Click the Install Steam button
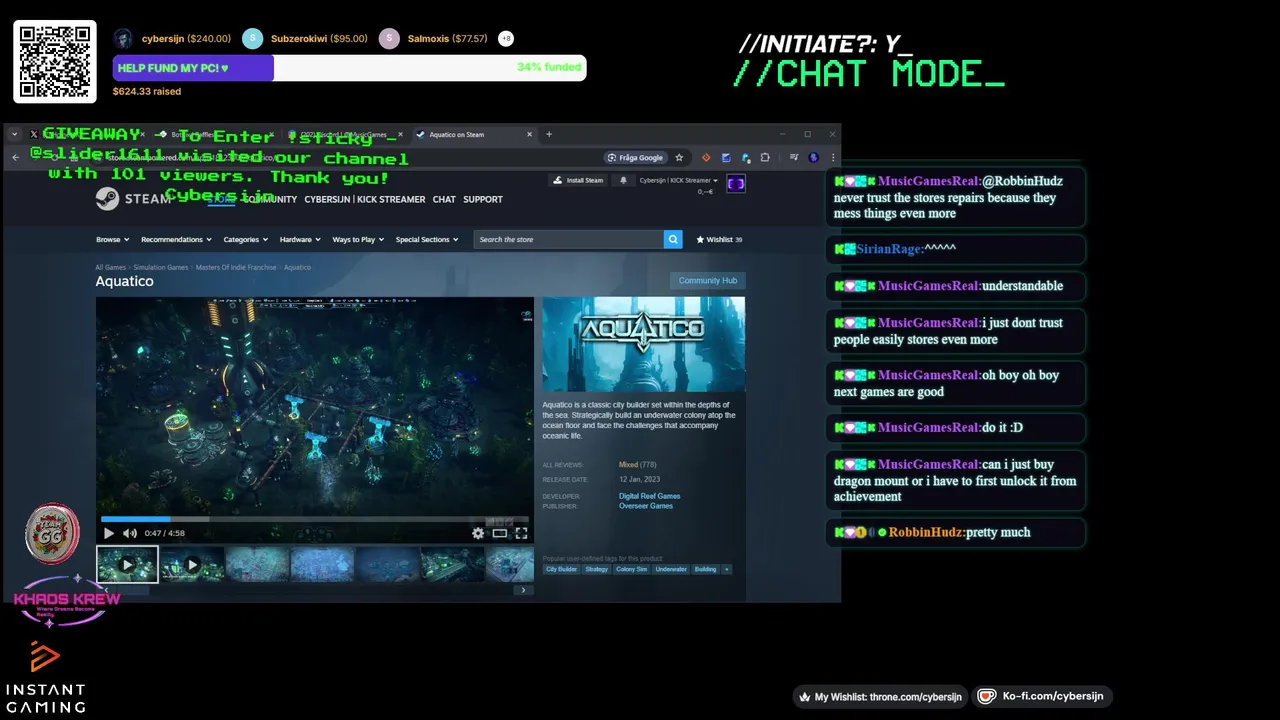The height and width of the screenshot is (720, 1280). (x=579, y=181)
